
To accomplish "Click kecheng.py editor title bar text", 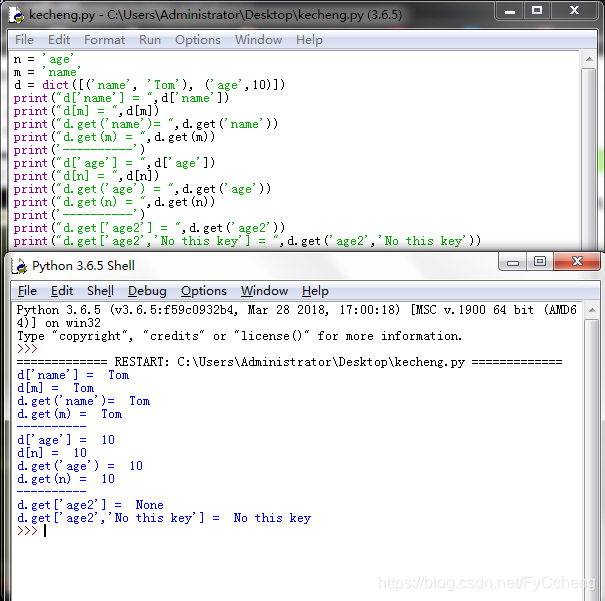I will (x=215, y=15).
